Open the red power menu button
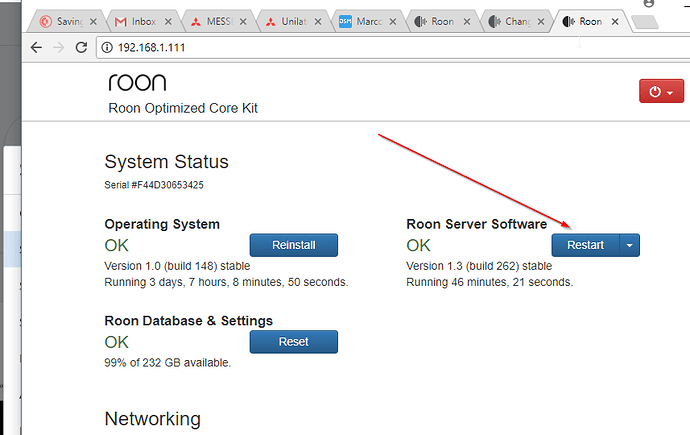690x435 pixels. (x=661, y=91)
